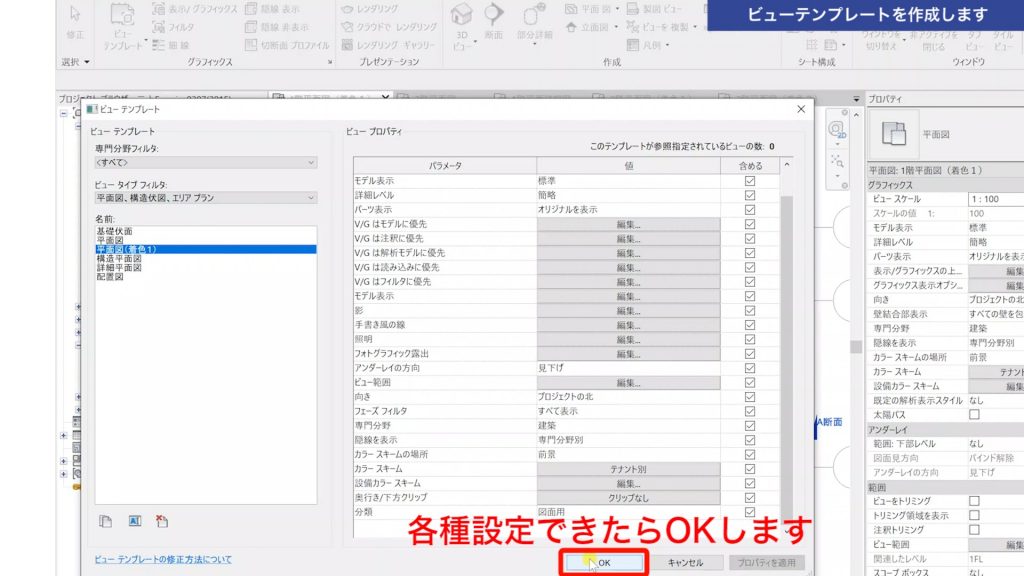Image resolution: width=1024 pixels, height=576 pixels.
Task: Click the duplicate view template icon
Action: 105,521
